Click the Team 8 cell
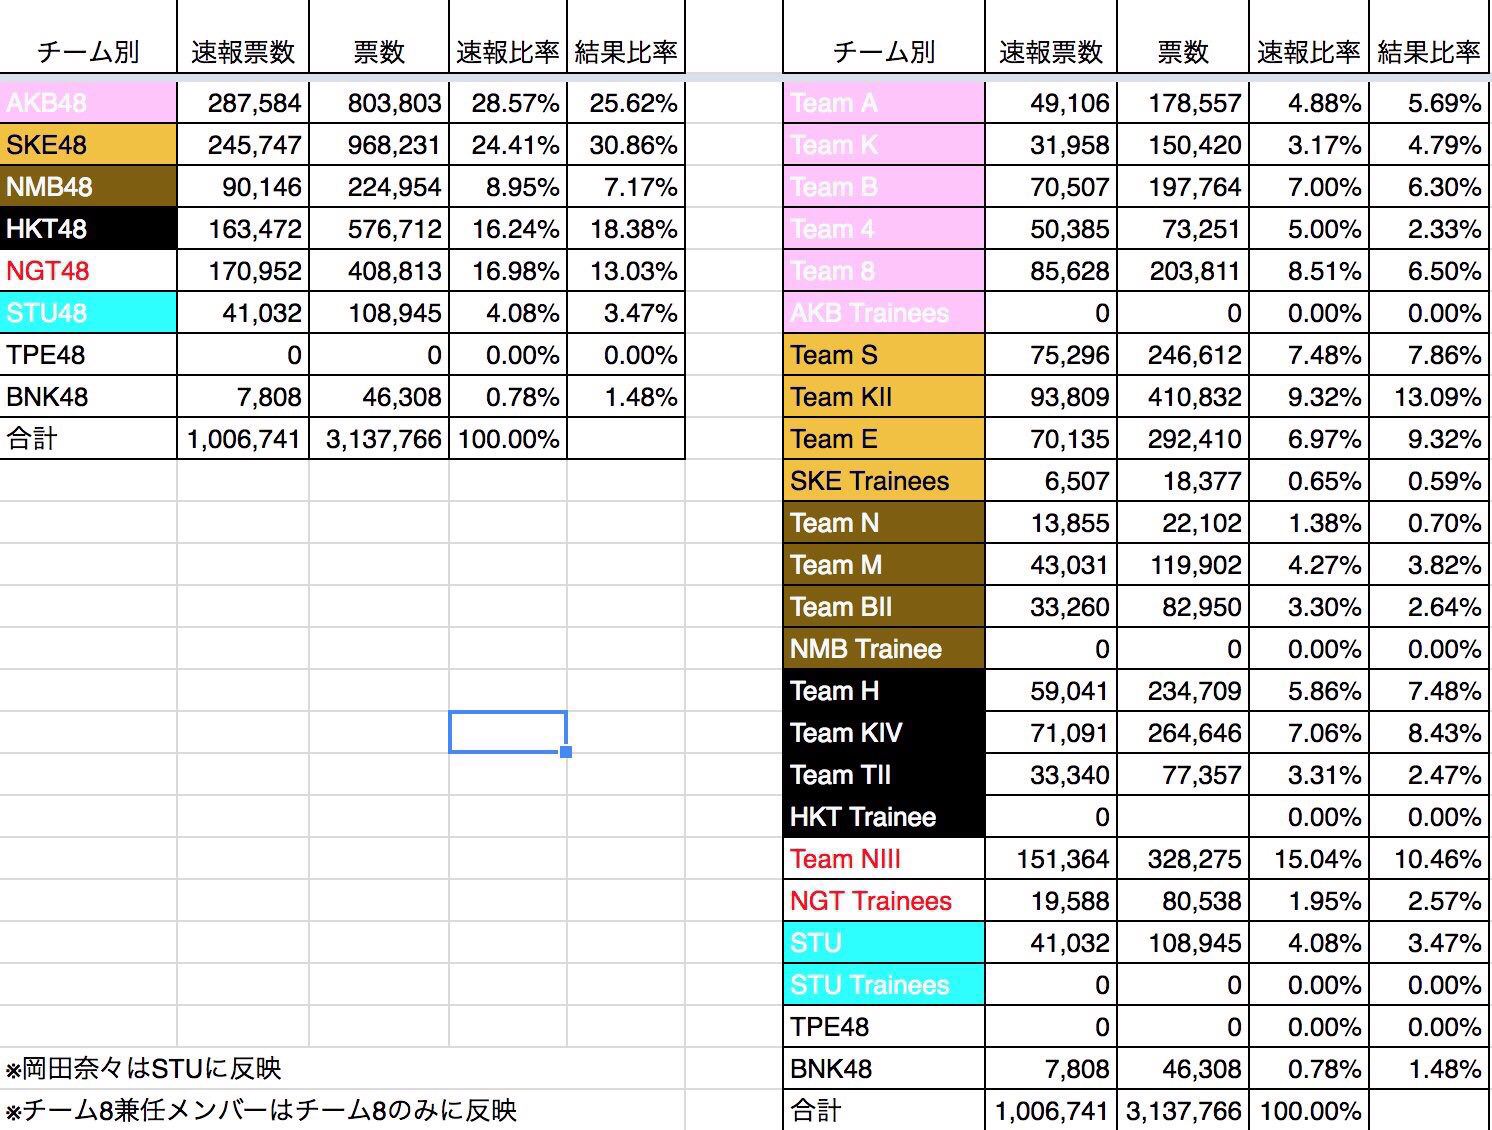Image resolution: width=1492 pixels, height=1130 pixels. pos(884,271)
